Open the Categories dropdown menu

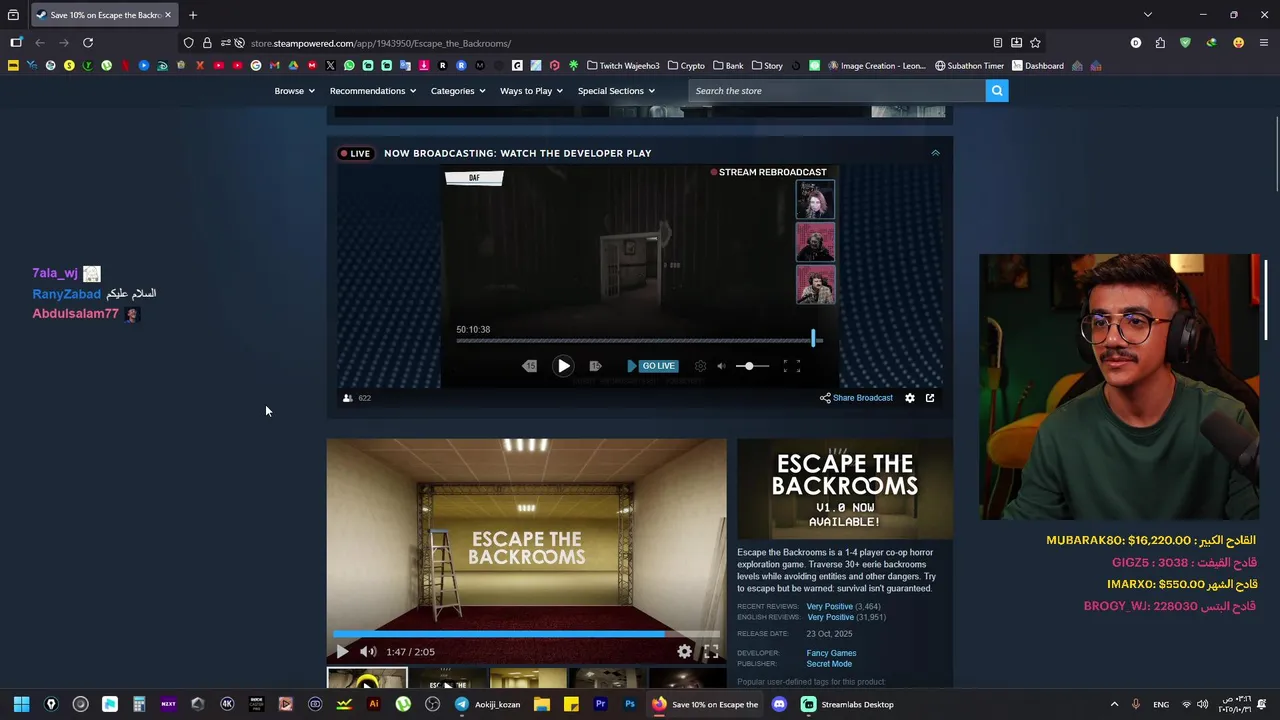(x=458, y=91)
